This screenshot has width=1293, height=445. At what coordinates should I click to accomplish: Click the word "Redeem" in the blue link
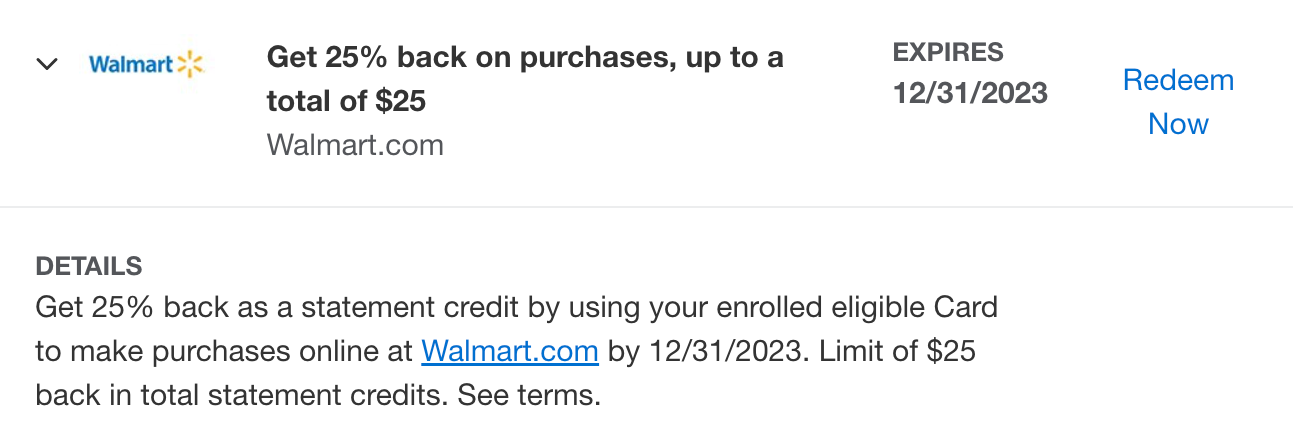coord(1178,80)
